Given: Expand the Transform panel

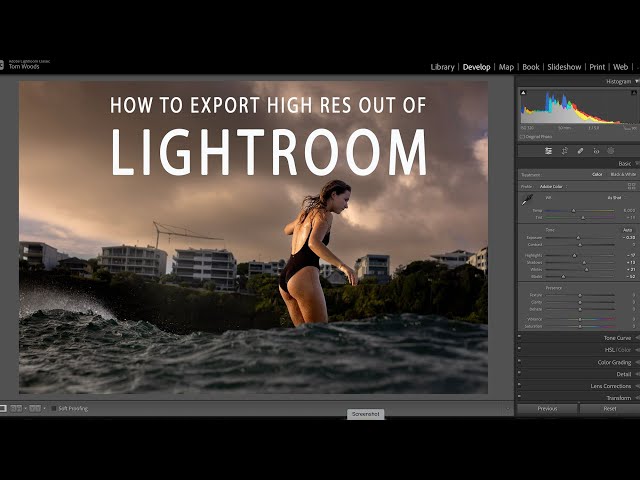Looking at the screenshot, I should point(638,398).
